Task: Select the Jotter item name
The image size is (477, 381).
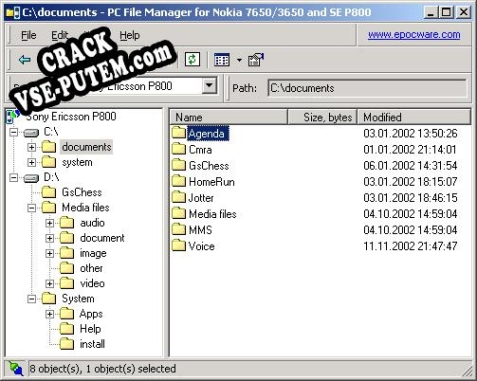Action: click(x=201, y=198)
